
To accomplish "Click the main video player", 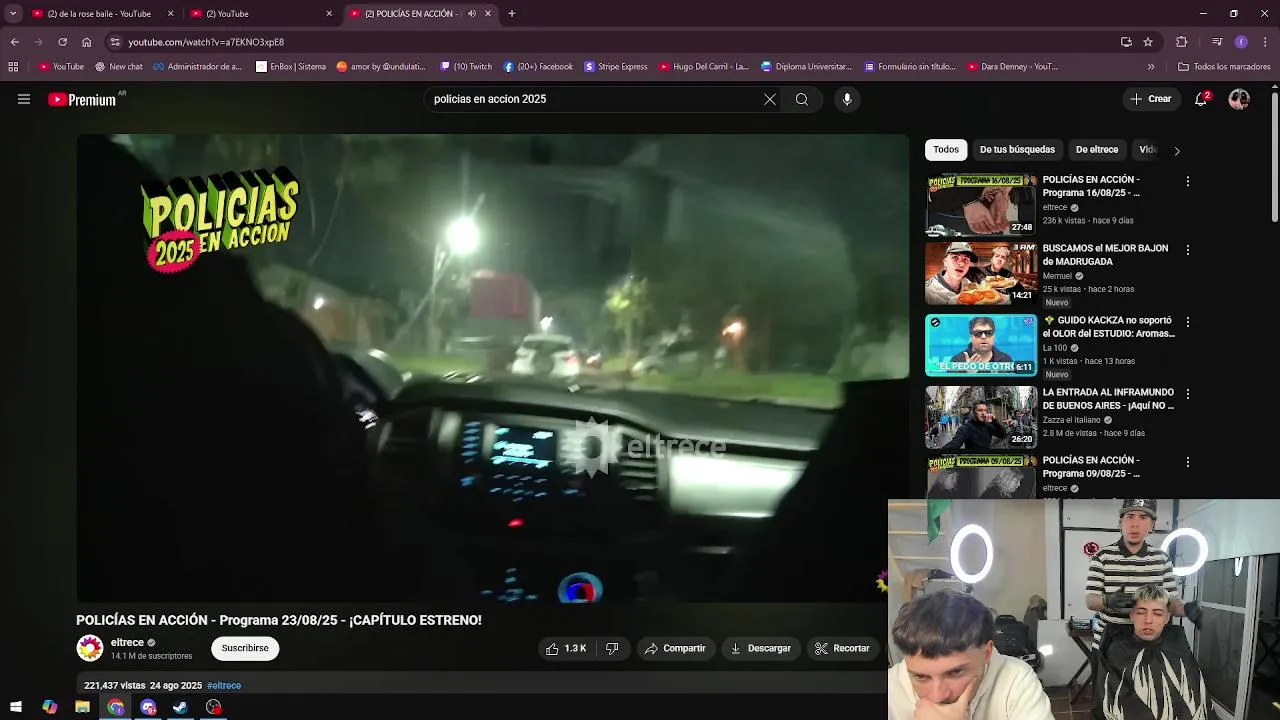I will click(x=492, y=368).
